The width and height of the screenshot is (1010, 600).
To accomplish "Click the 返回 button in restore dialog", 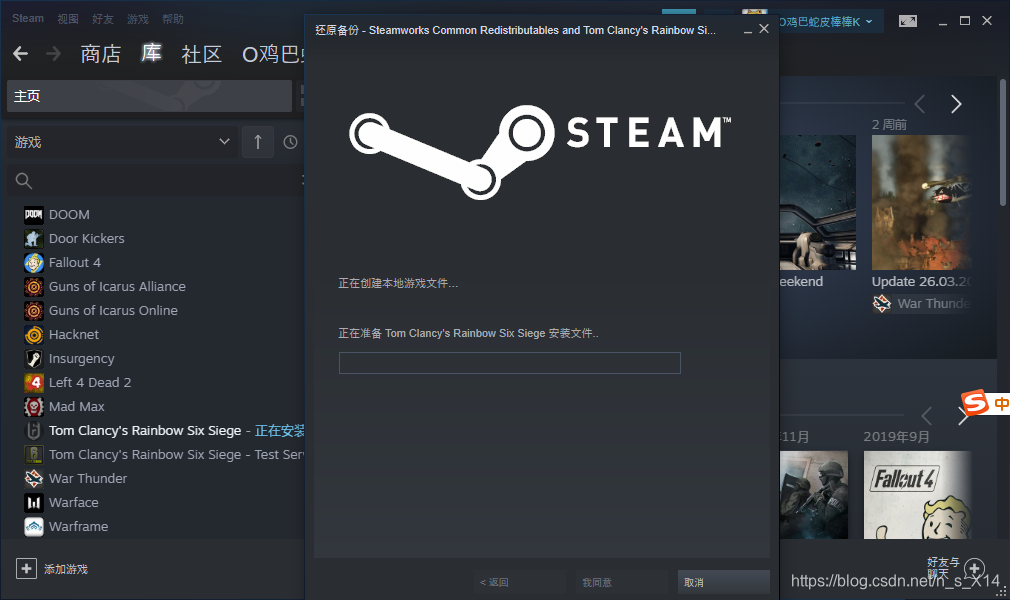I will [x=520, y=582].
